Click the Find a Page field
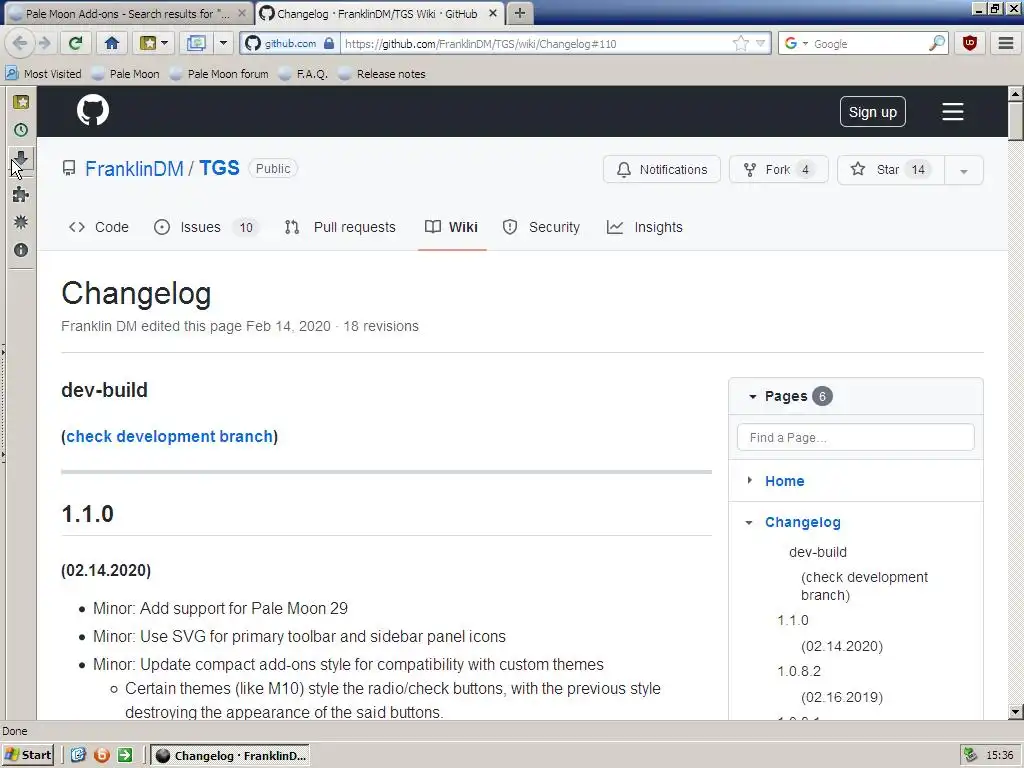 [856, 438]
